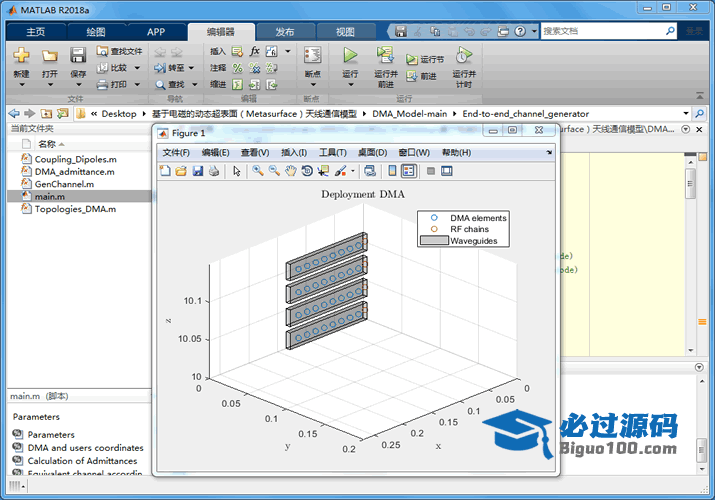This screenshot has width=715, height=500.
Task: Open Figure 1 Edit (编辑) menu
Action: 216,153
